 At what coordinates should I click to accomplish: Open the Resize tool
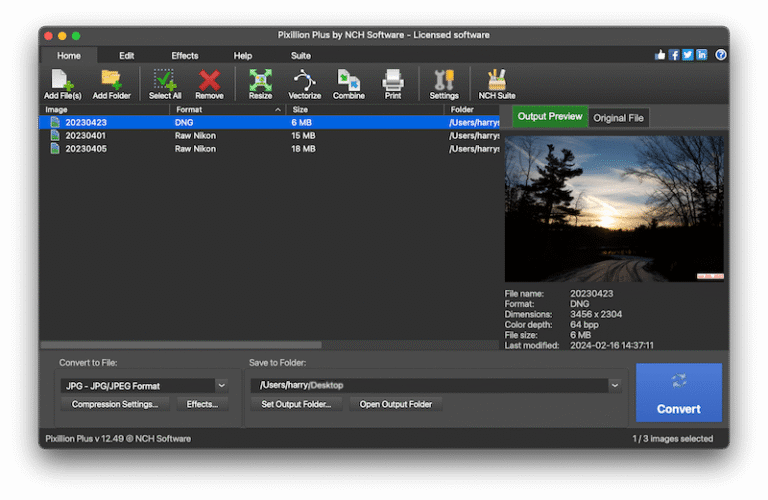click(260, 84)
